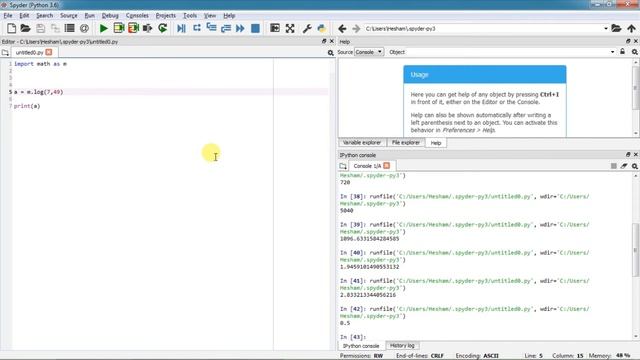This screenshot has width=640, height=360.
Task: Open PYTHONPATH manager python icon
Action: tap(322, 28)
